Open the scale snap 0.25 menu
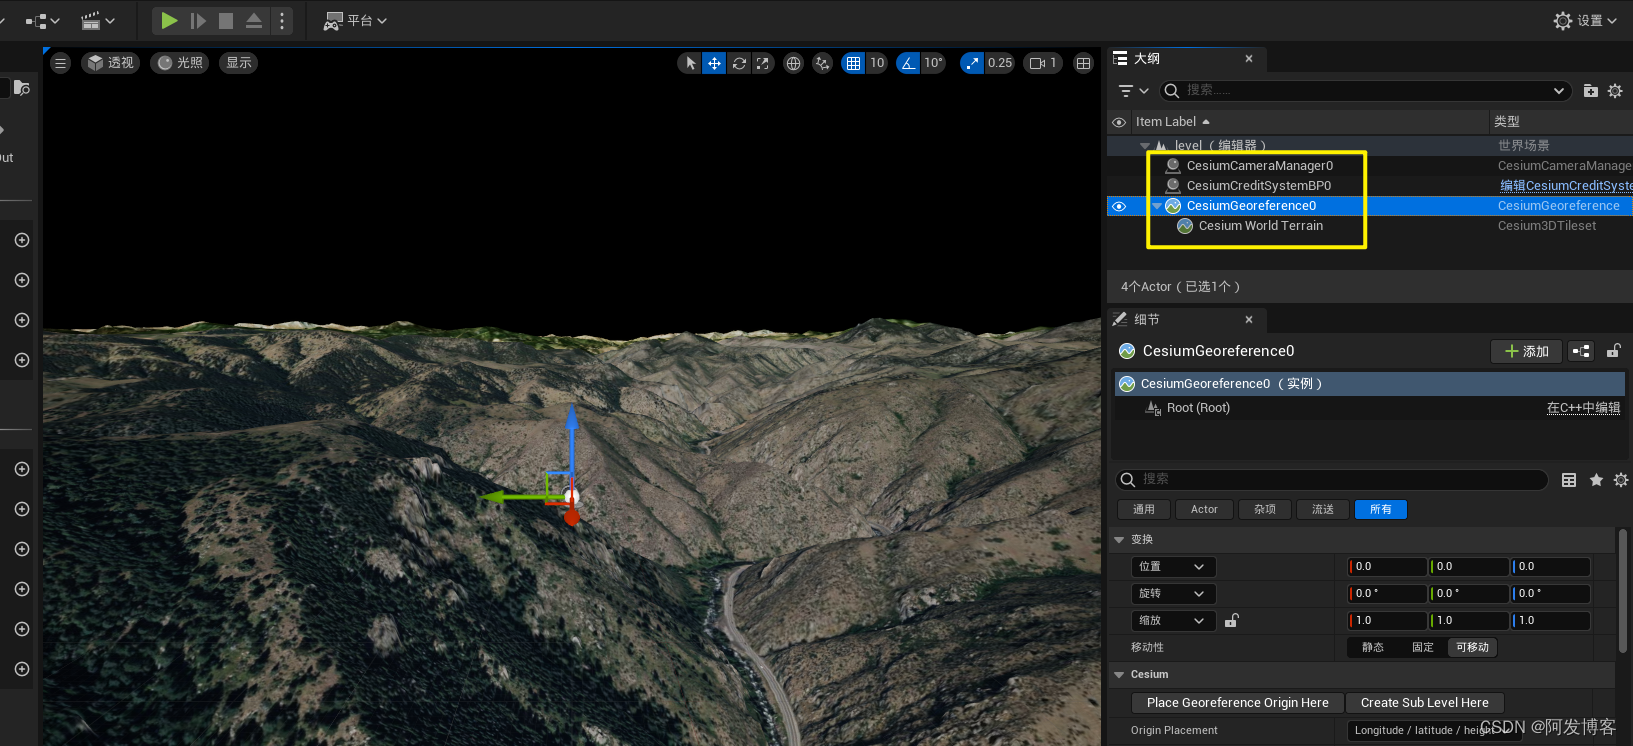Viewport: 1633px width, 746px height. coord(1000,63)
